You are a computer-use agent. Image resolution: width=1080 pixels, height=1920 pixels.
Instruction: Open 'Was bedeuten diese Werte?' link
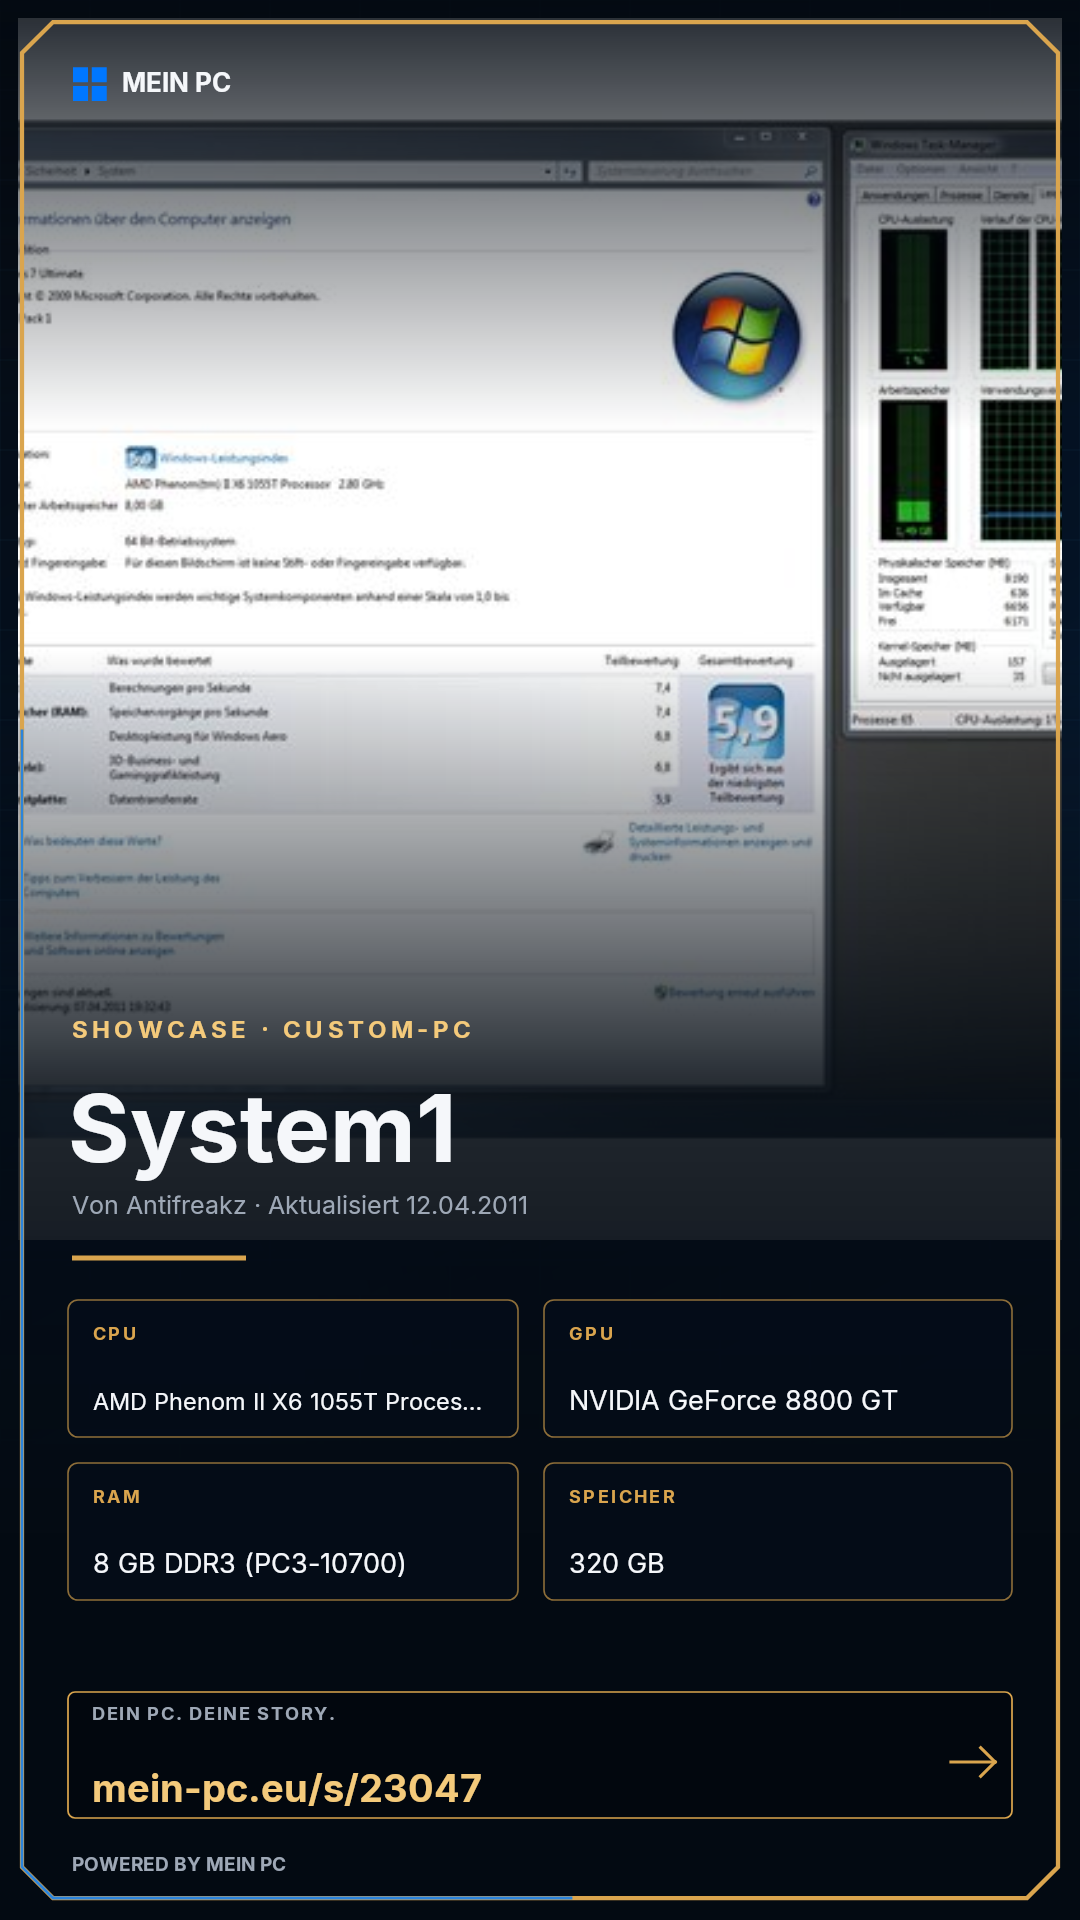(x=92, y=841)
